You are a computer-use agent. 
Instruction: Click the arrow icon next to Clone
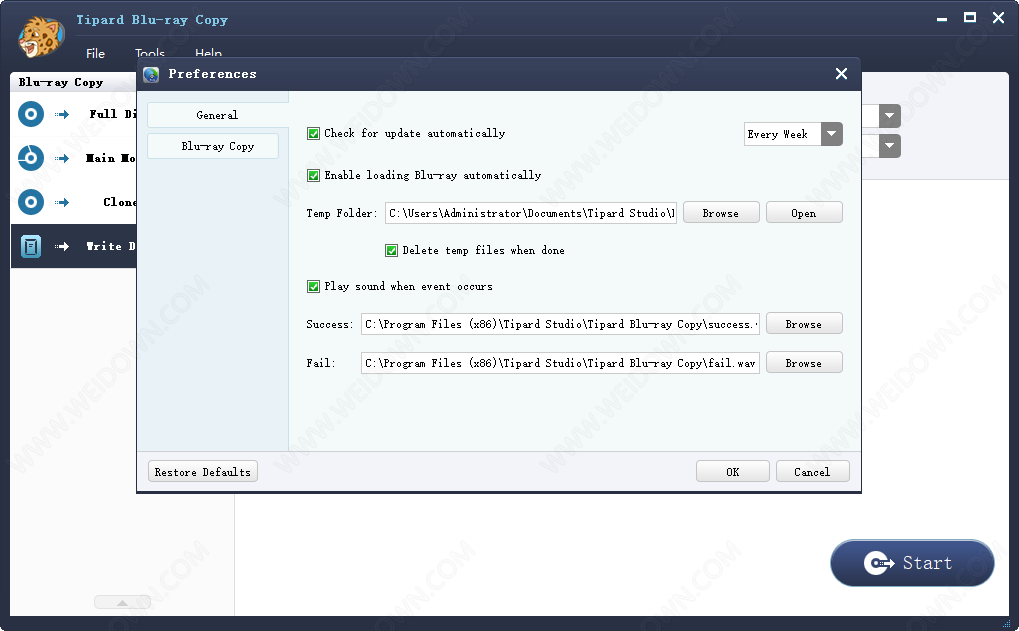coord(62,203)
